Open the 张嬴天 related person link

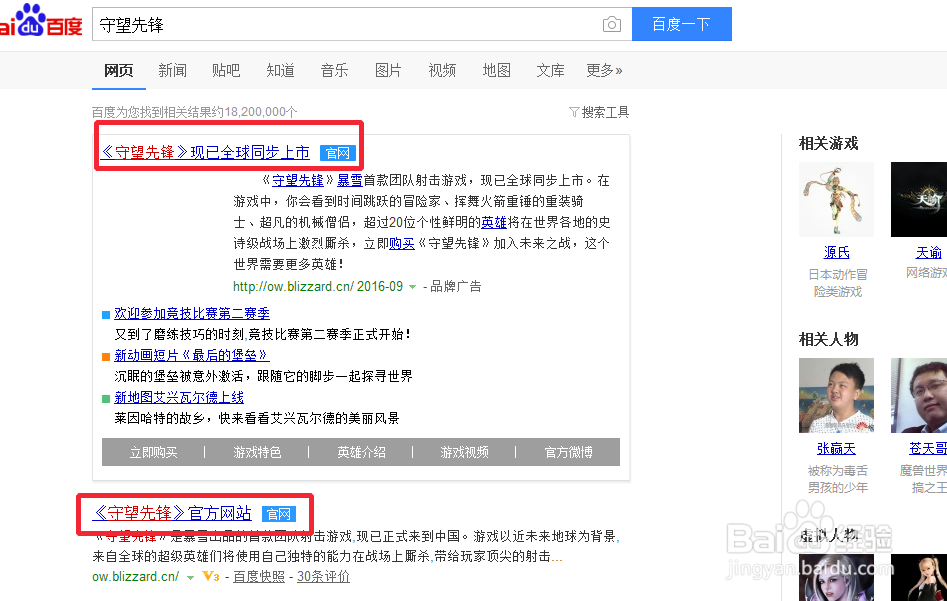click(x=836, y=448)
